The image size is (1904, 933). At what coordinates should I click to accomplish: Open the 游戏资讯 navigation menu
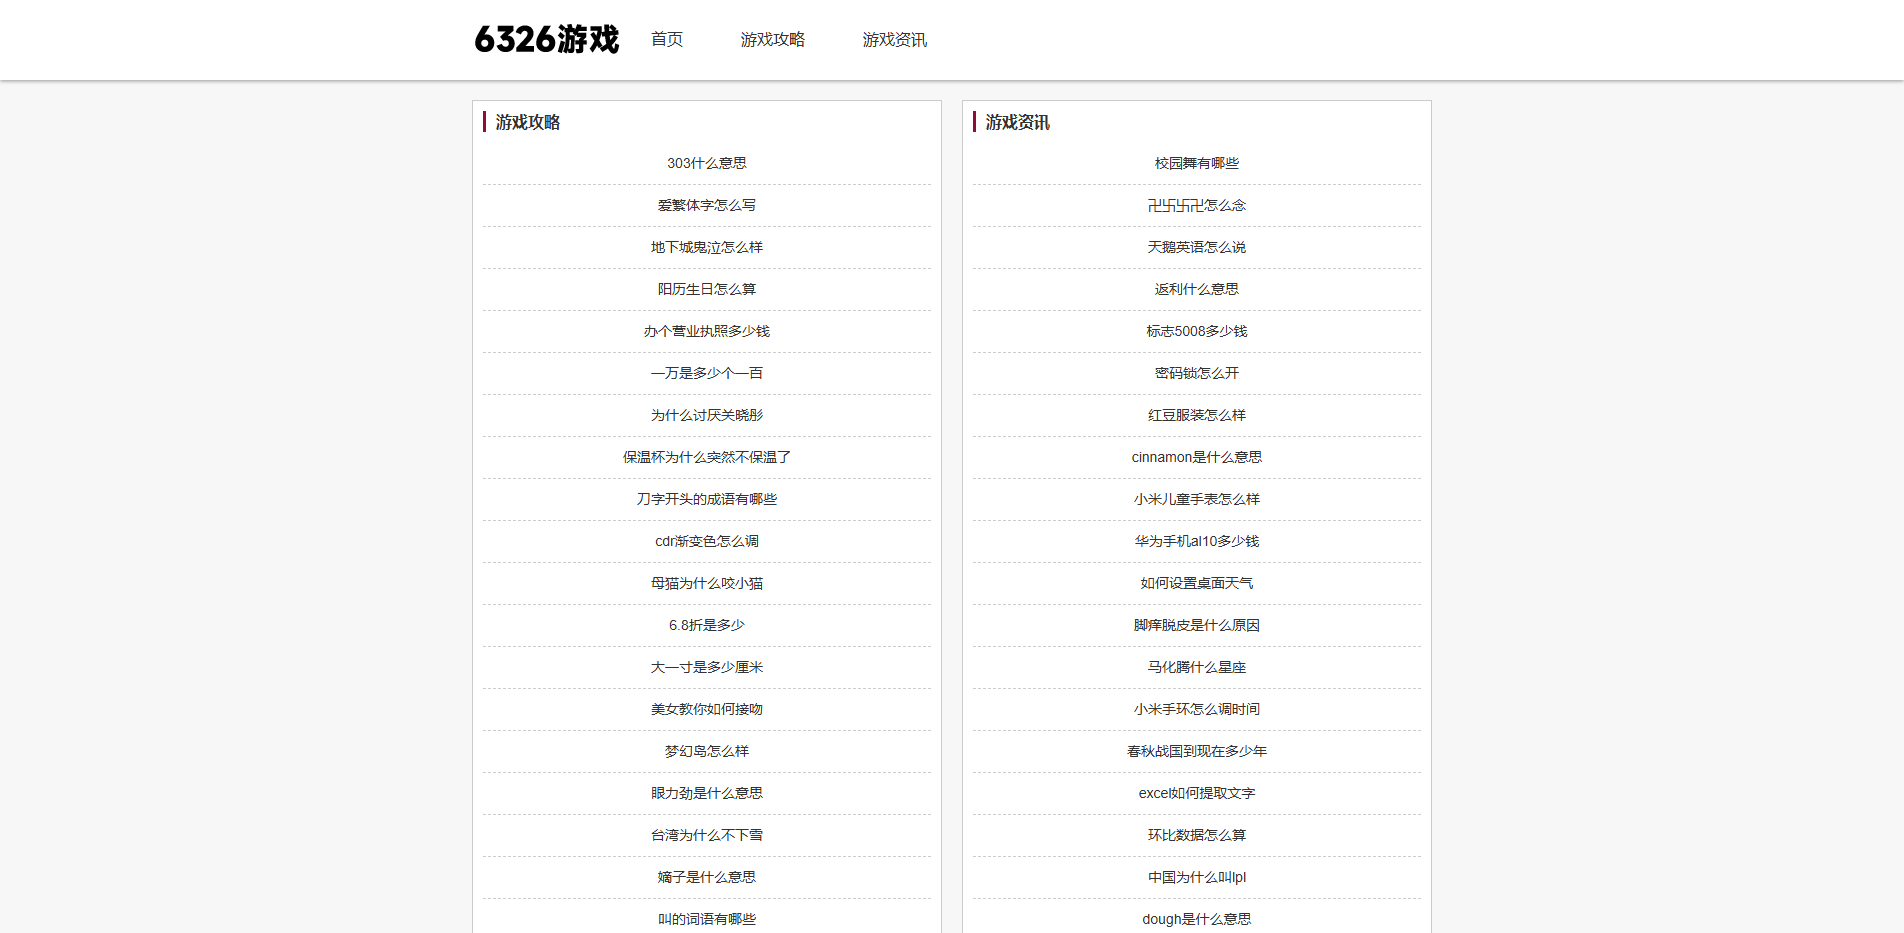894,39
